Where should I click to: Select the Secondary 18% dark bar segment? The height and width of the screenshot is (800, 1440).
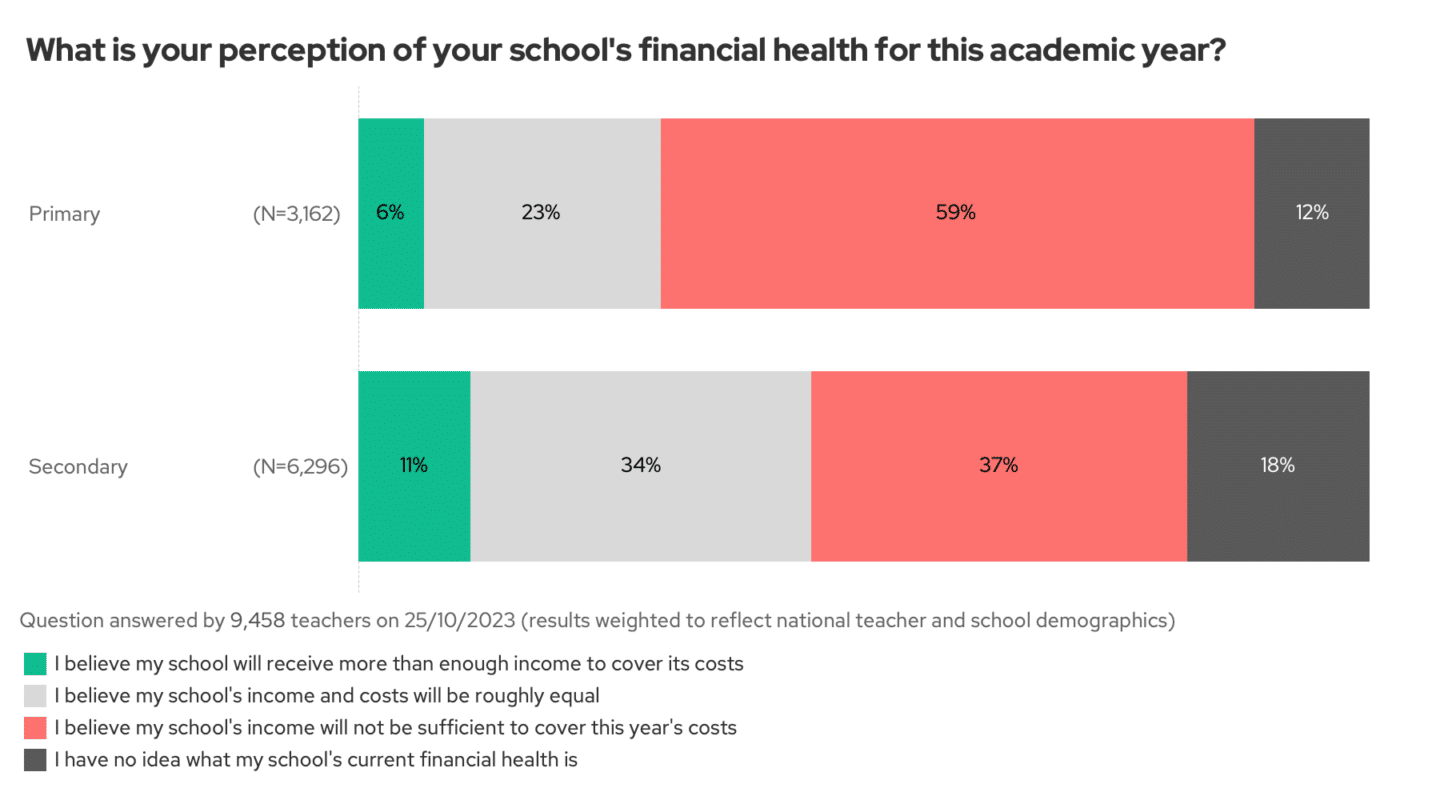[1277, 466]
